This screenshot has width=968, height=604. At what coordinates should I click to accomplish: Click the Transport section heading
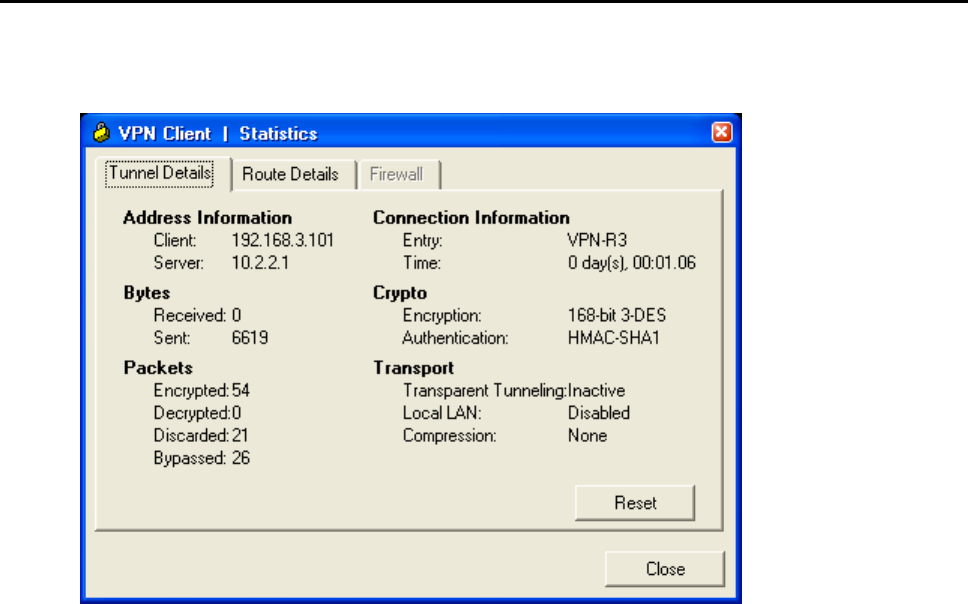414,368
